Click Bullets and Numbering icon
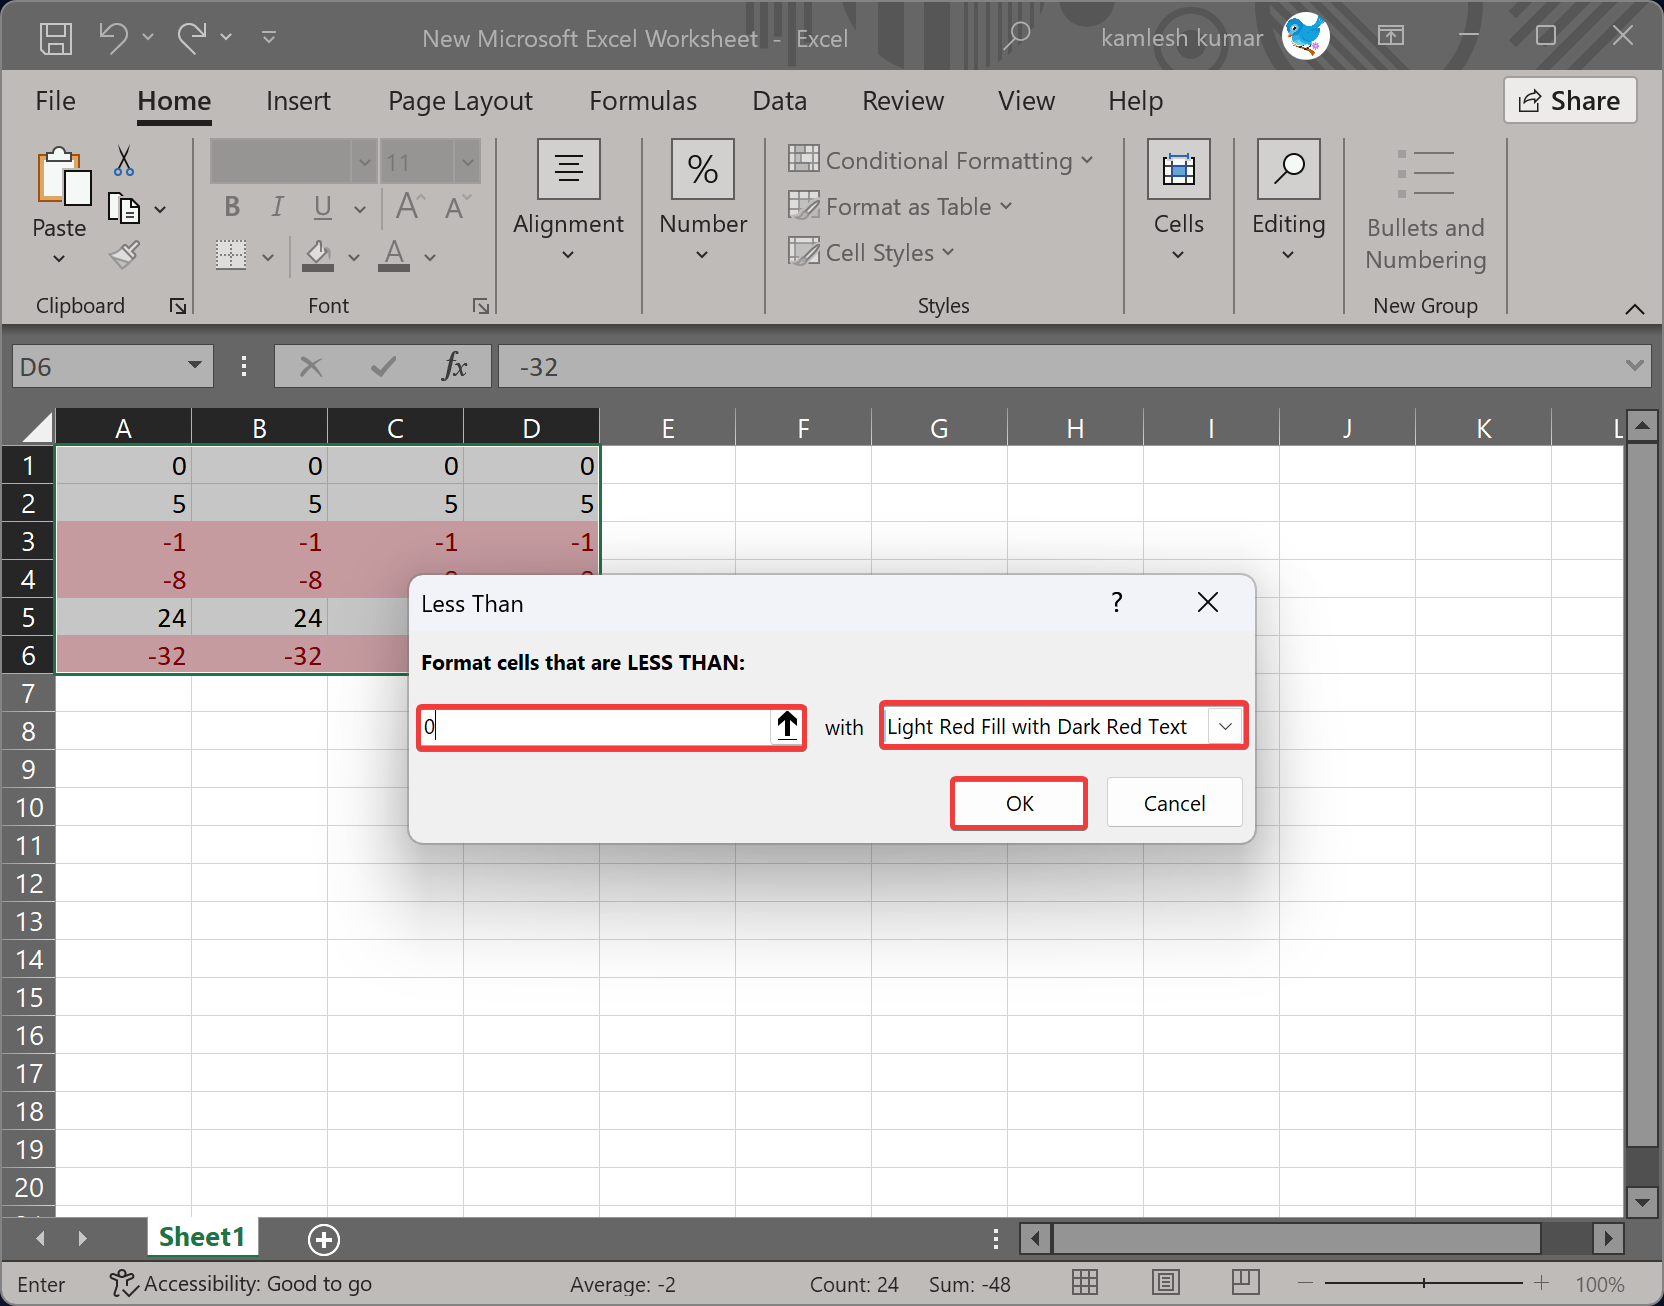 pyautogui.click(x=1425, y=174)
